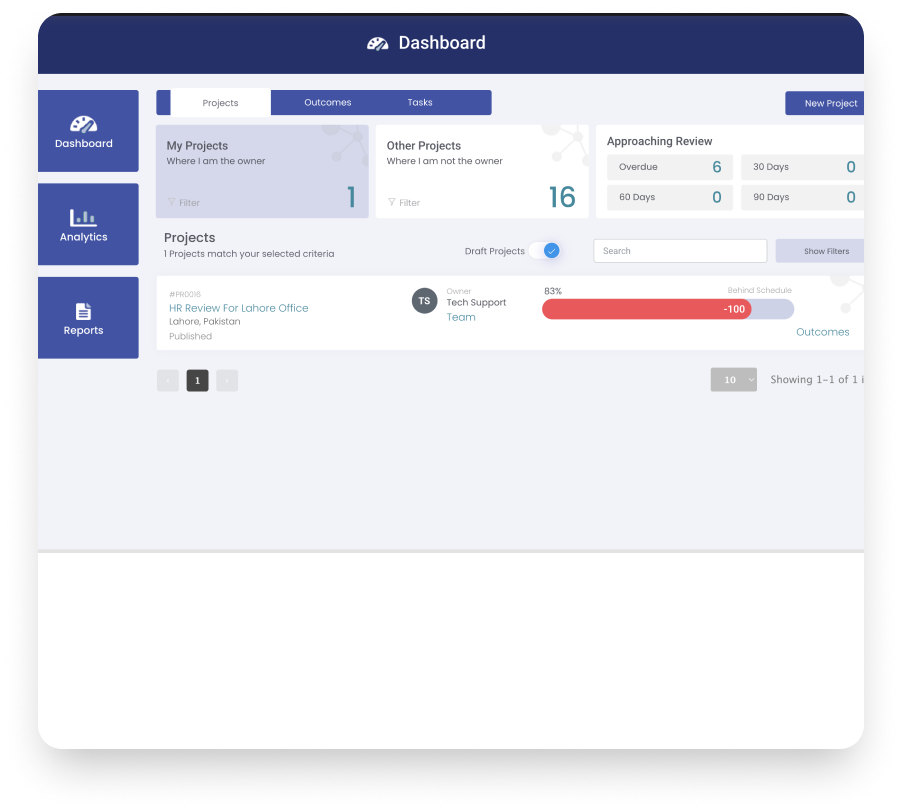Open the Outcomes link in project row
Viewport: 902px width, 812px height.
[x=822, y=332]
